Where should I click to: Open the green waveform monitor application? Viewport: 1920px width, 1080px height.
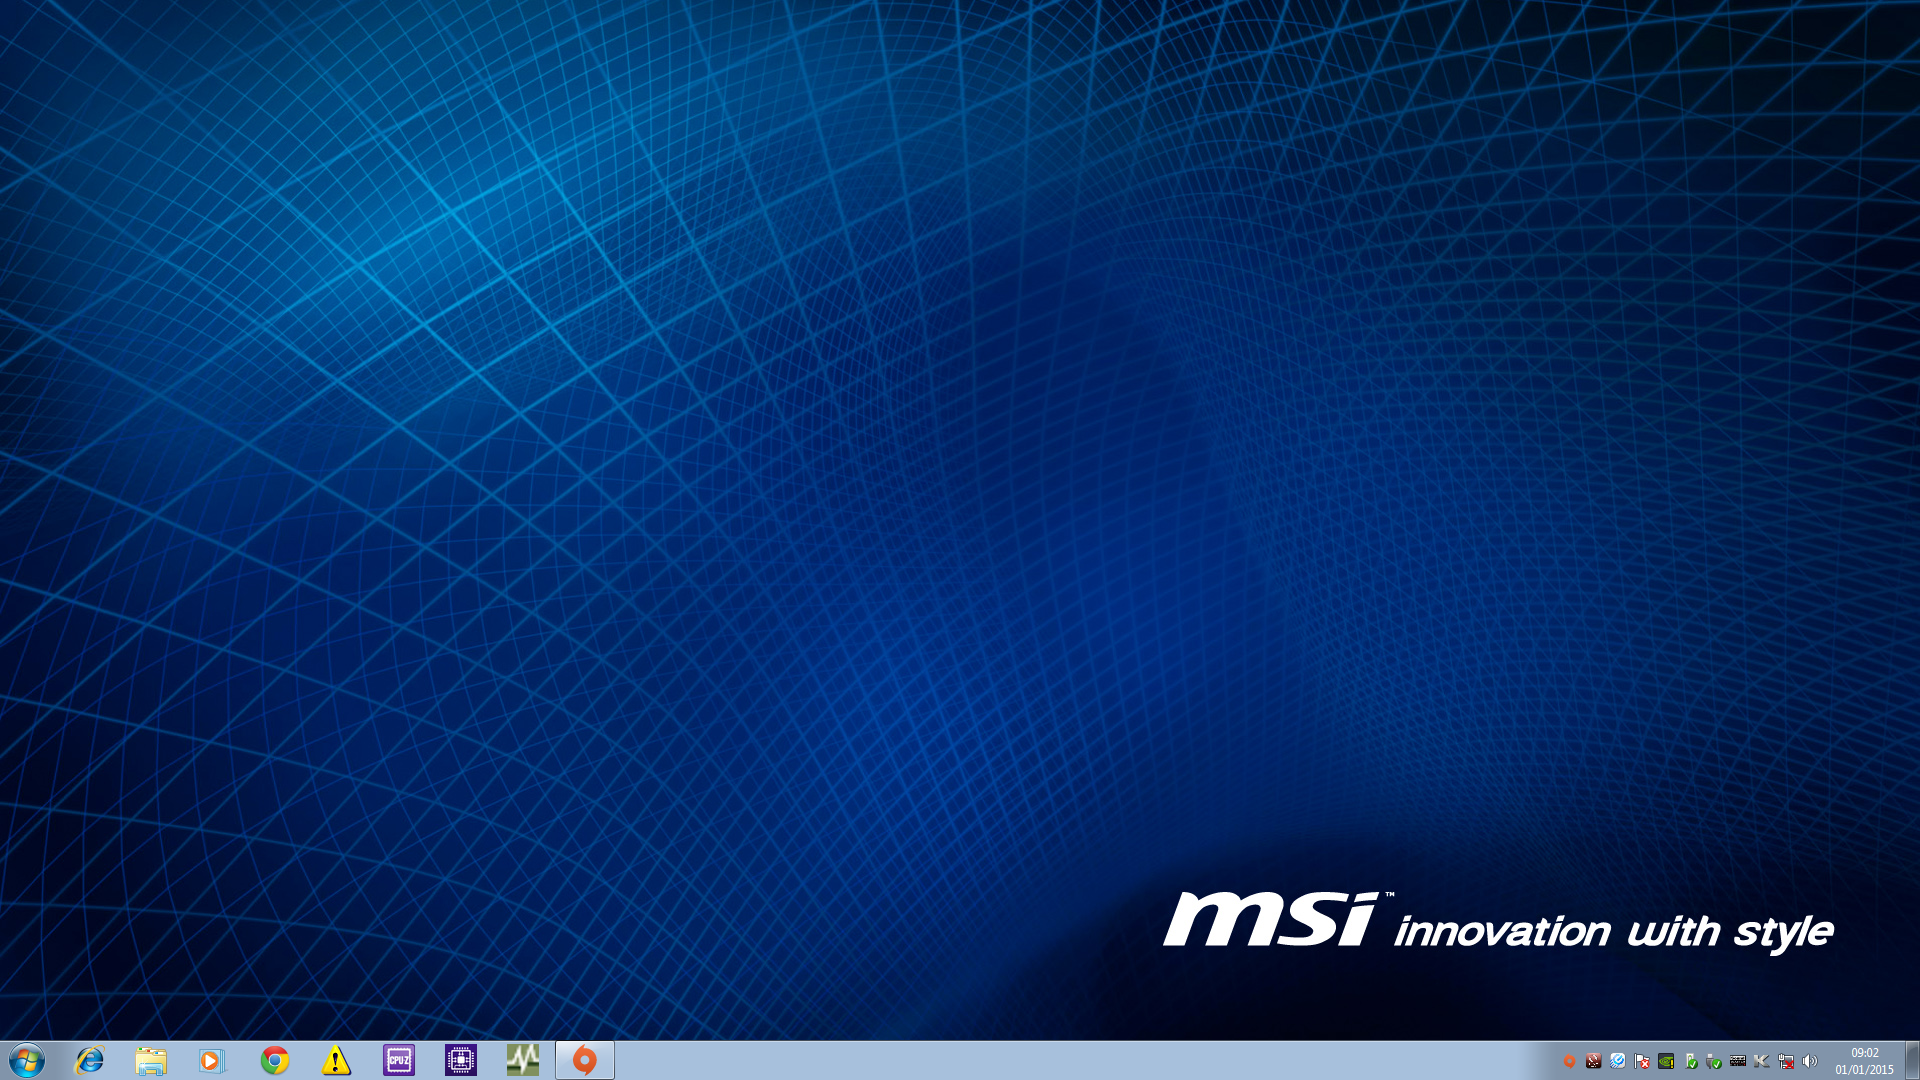(x=523, y=1060)
